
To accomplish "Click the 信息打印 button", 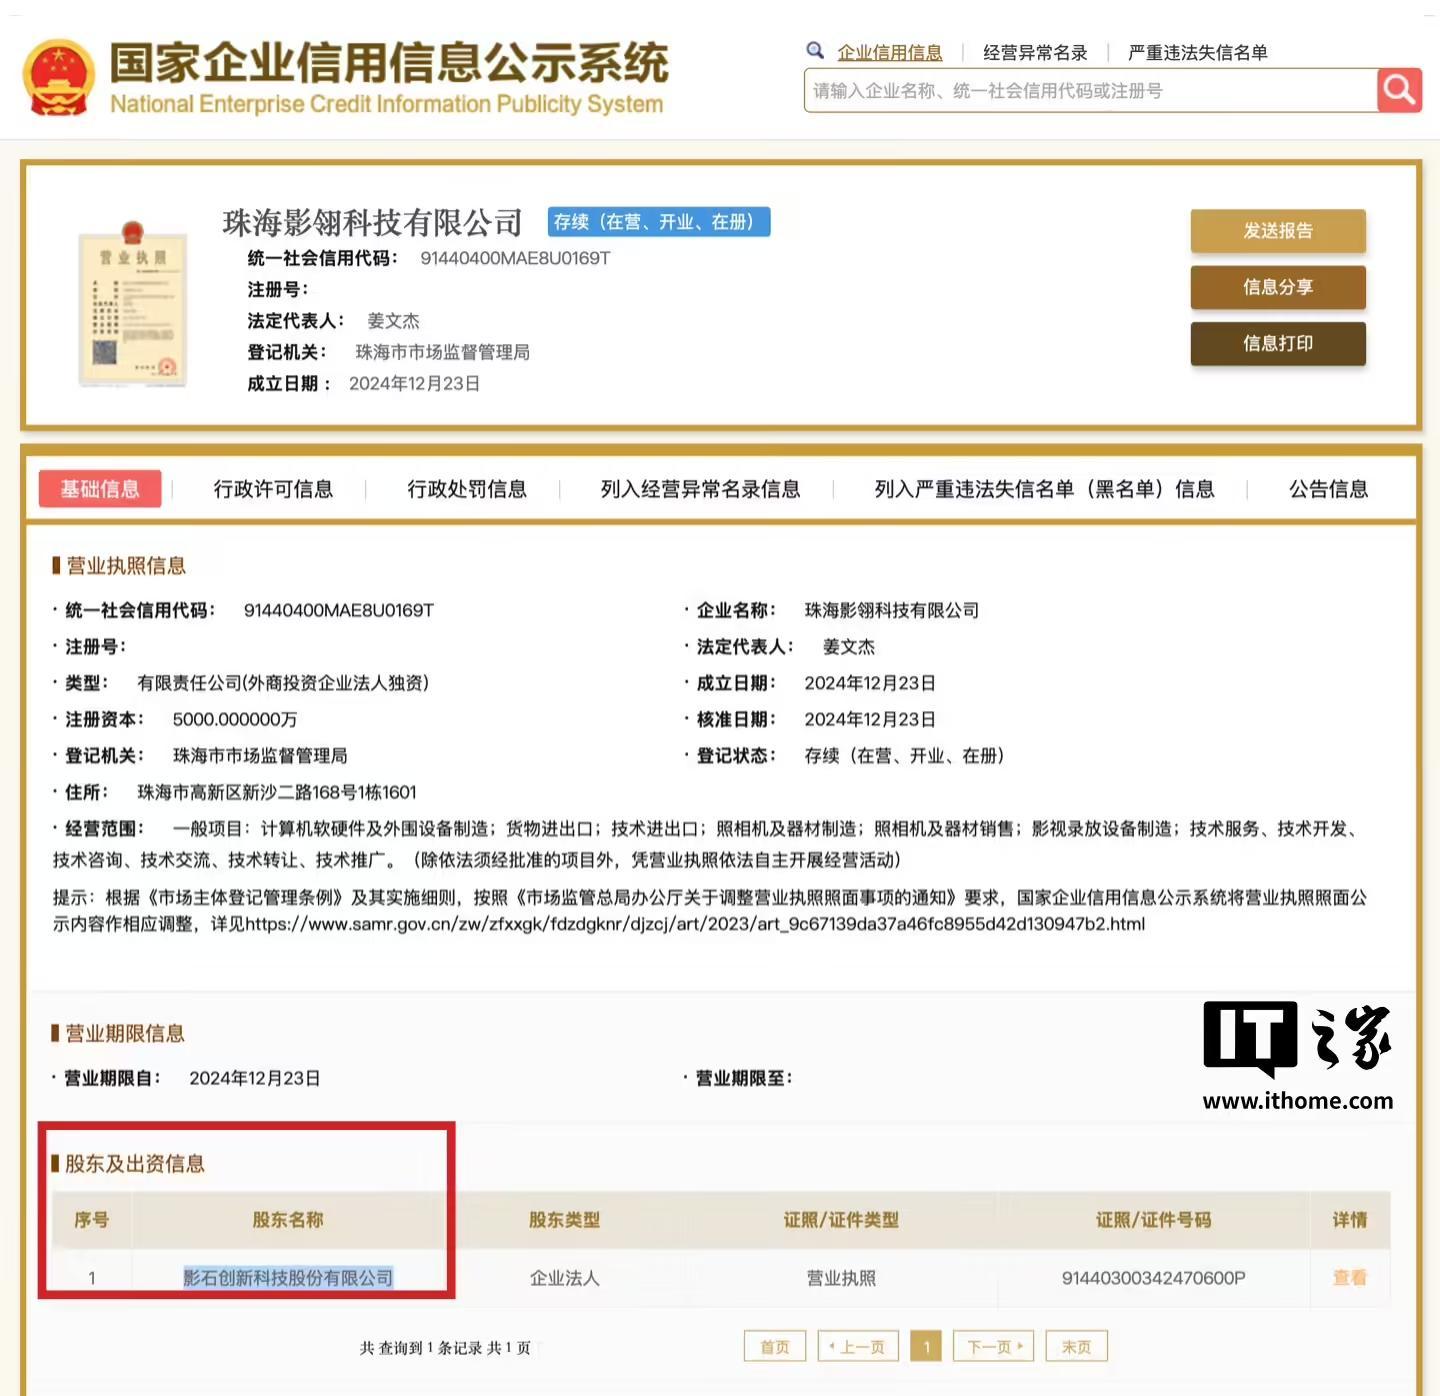I will tap(1278, 343).
